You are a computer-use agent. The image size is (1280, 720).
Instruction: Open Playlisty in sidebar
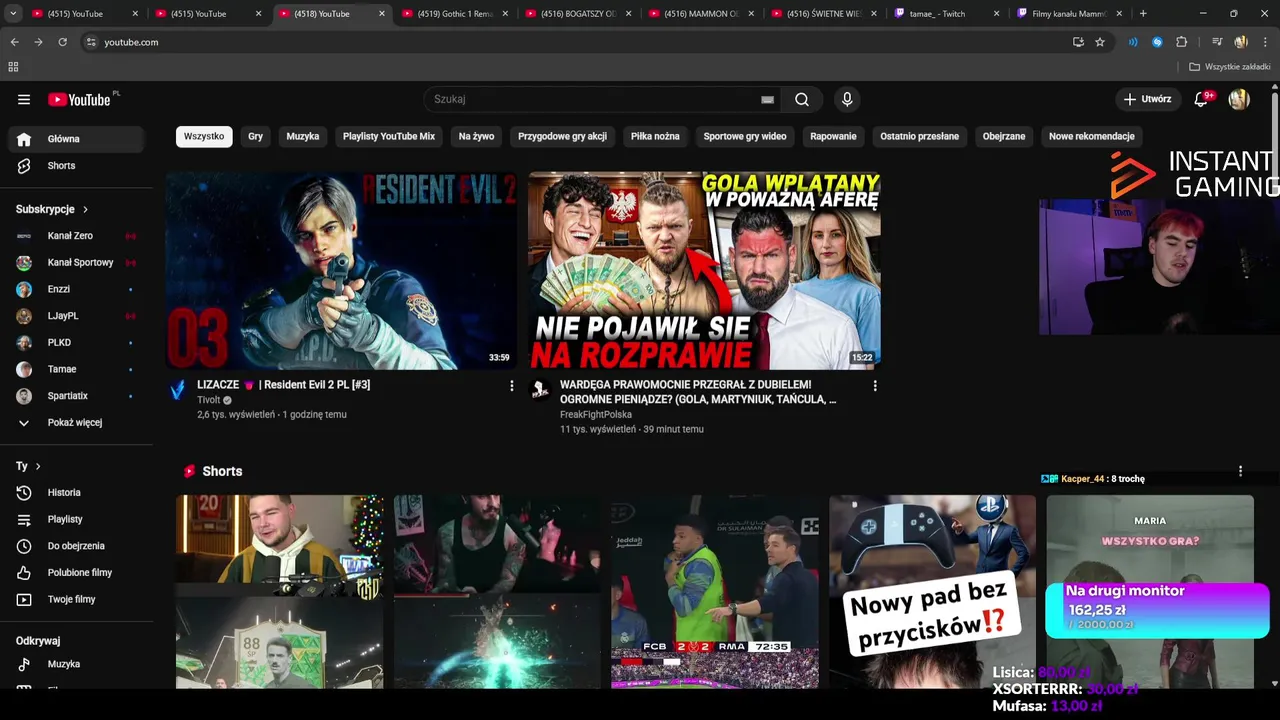[76, 520]
